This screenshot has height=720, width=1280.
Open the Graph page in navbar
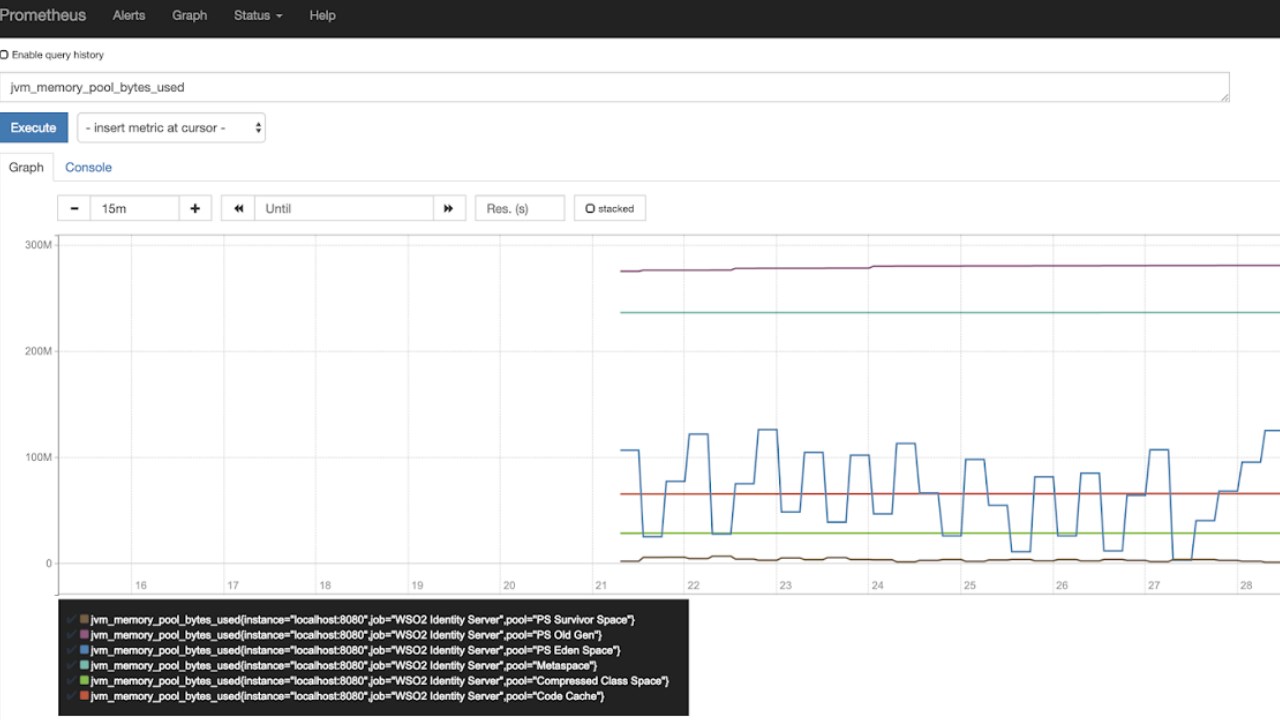pos(189,15)
